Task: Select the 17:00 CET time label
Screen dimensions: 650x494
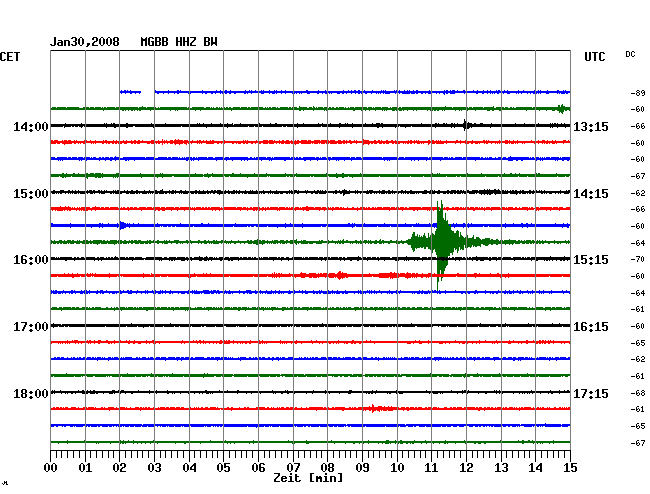Action: (x=31, y=327)
